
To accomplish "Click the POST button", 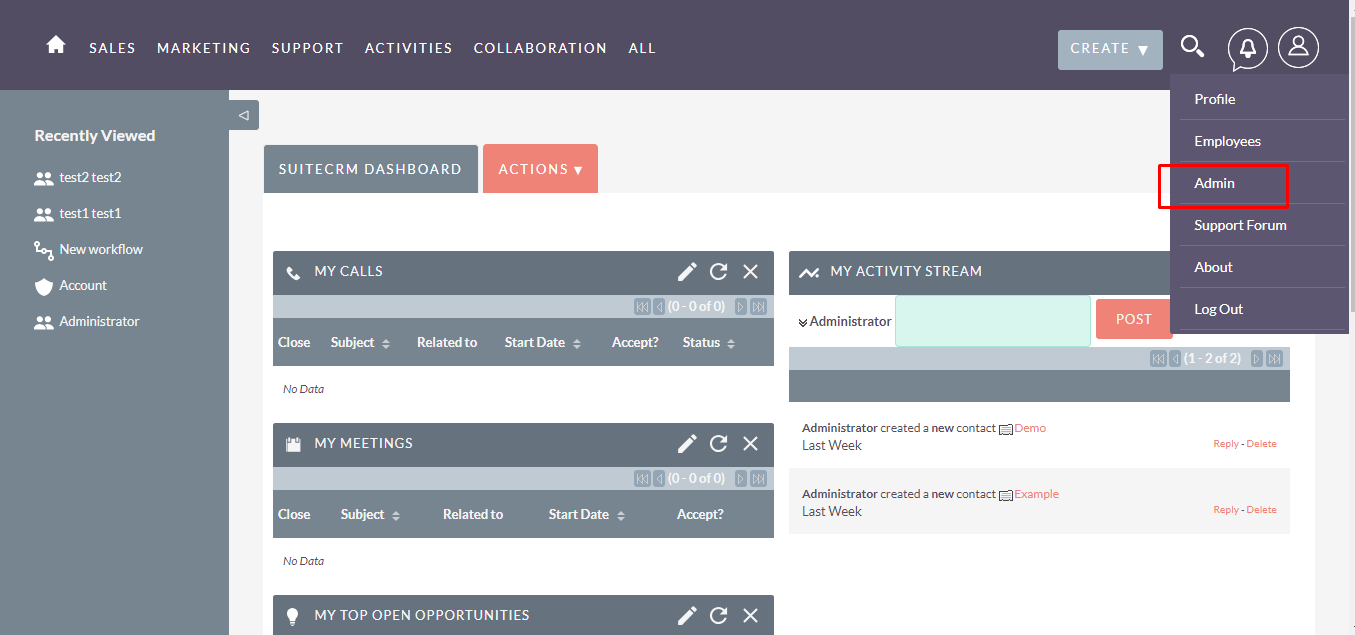I will 1134,319.
